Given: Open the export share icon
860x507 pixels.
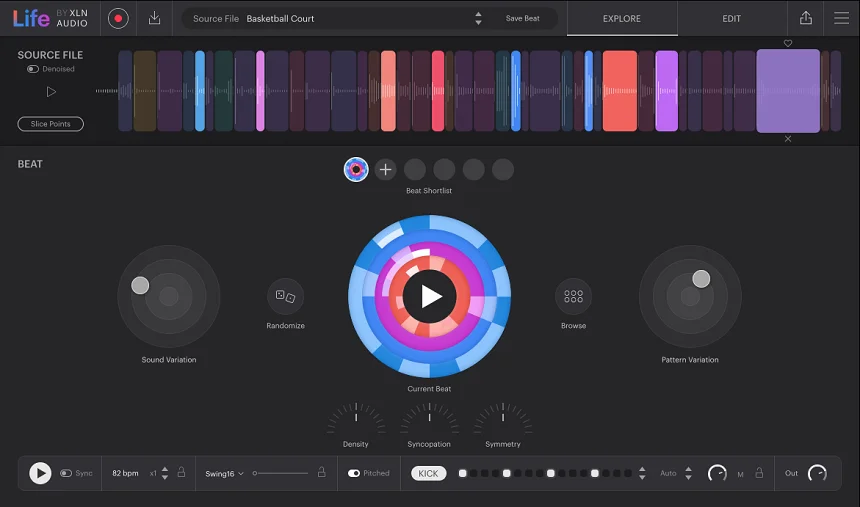Looking at the screenshot, I should tap(806, 18).
